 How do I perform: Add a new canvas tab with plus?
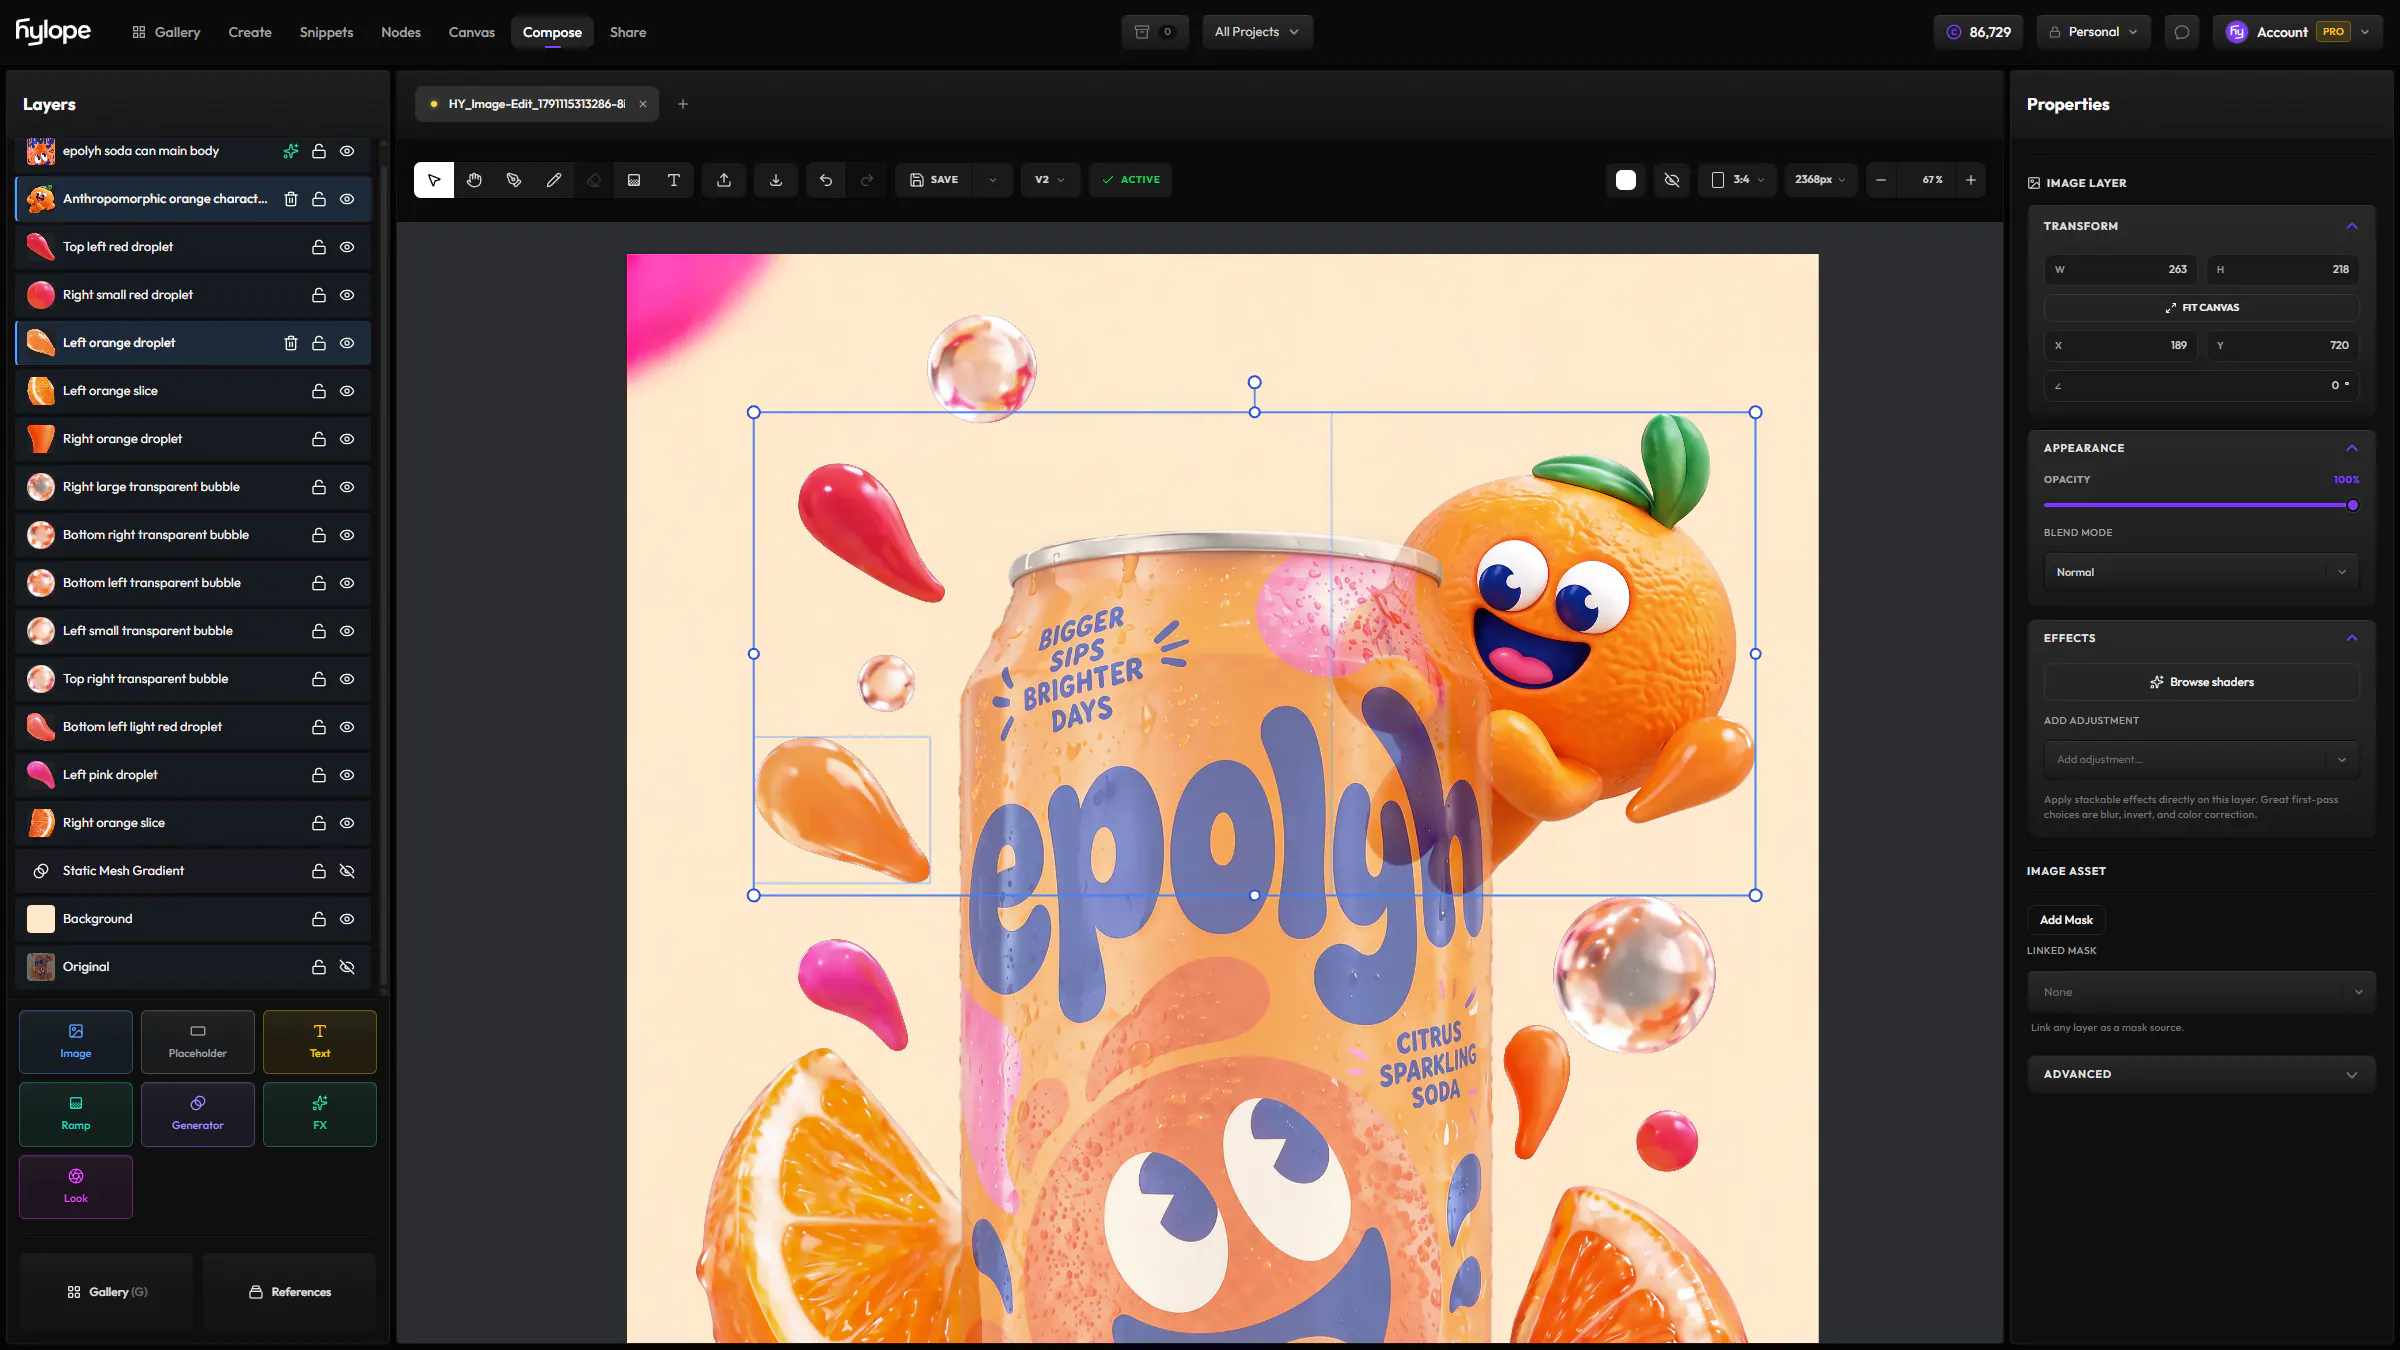[x=683, y=104]
